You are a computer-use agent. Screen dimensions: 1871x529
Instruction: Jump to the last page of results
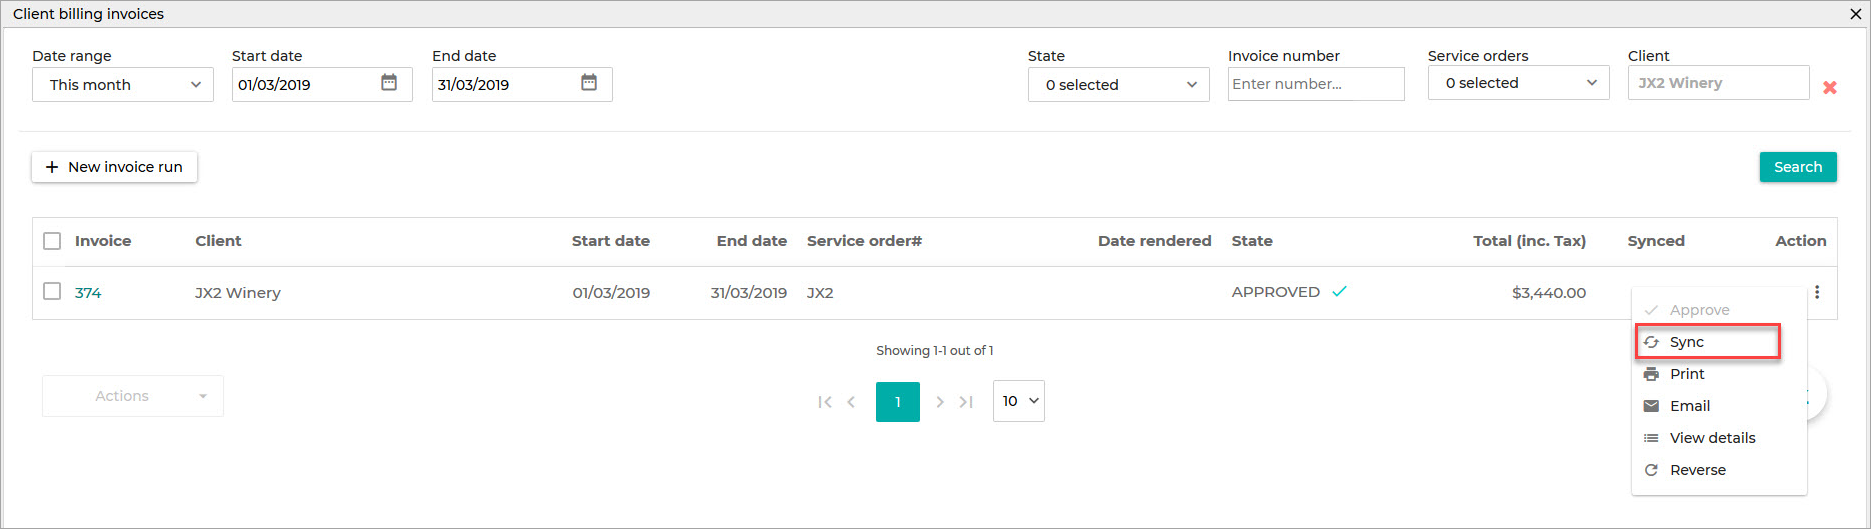966,402
